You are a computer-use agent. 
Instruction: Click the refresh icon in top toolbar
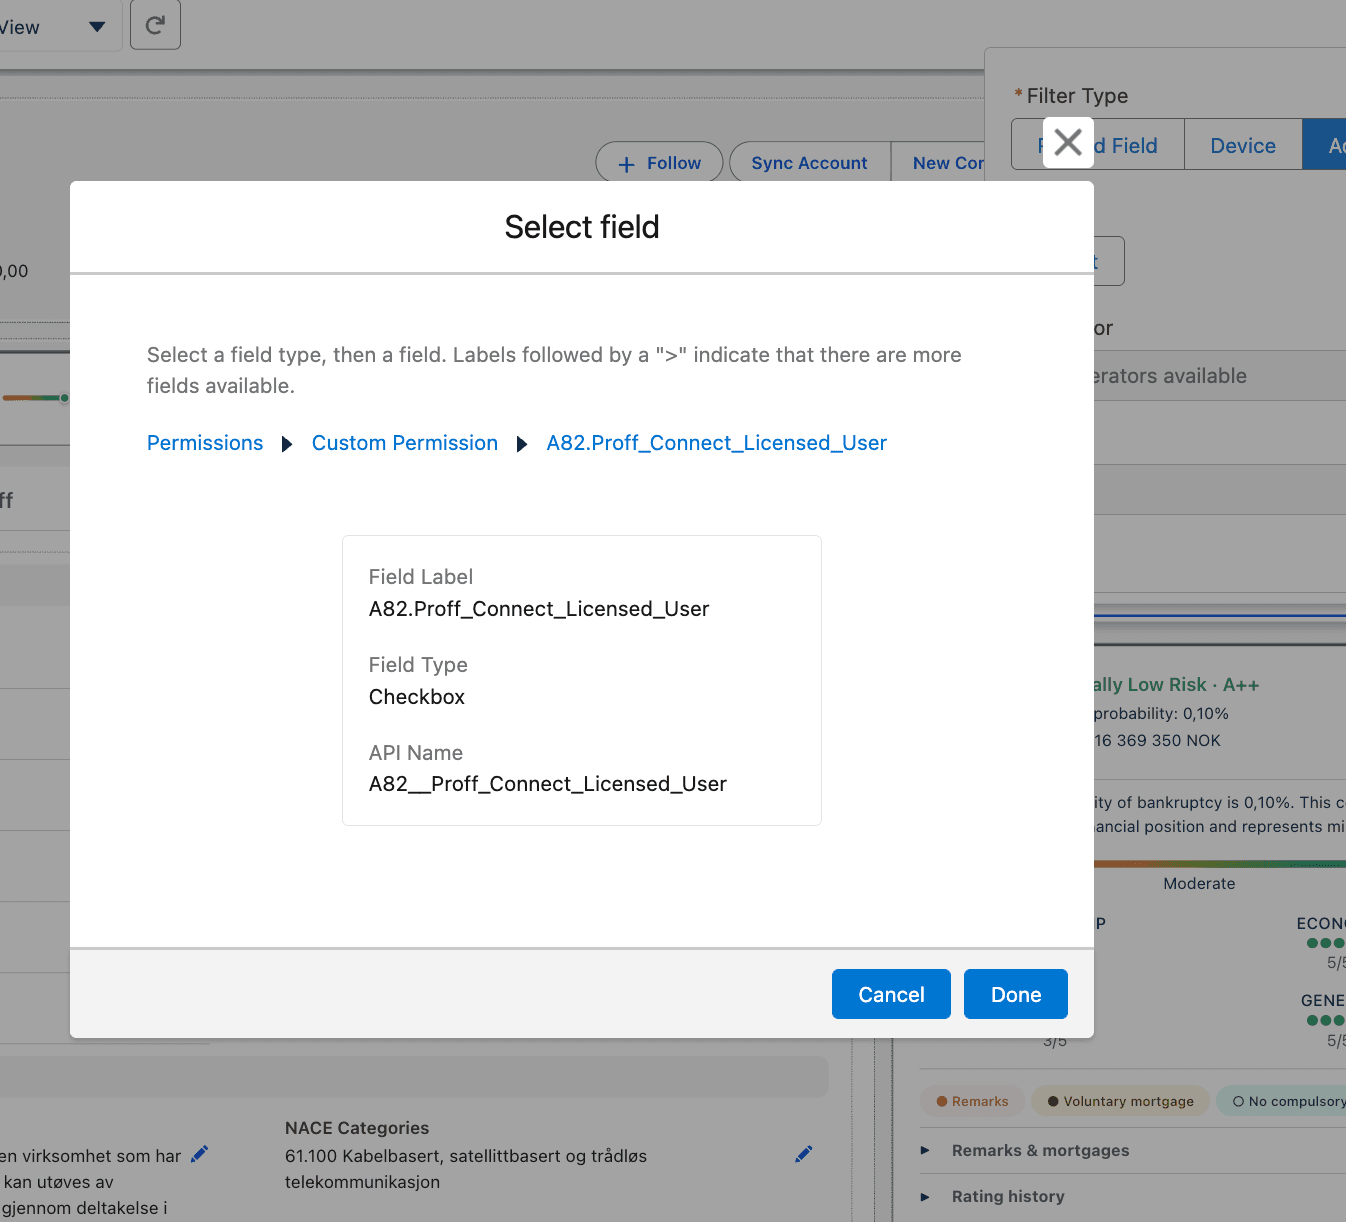point(155,25)
